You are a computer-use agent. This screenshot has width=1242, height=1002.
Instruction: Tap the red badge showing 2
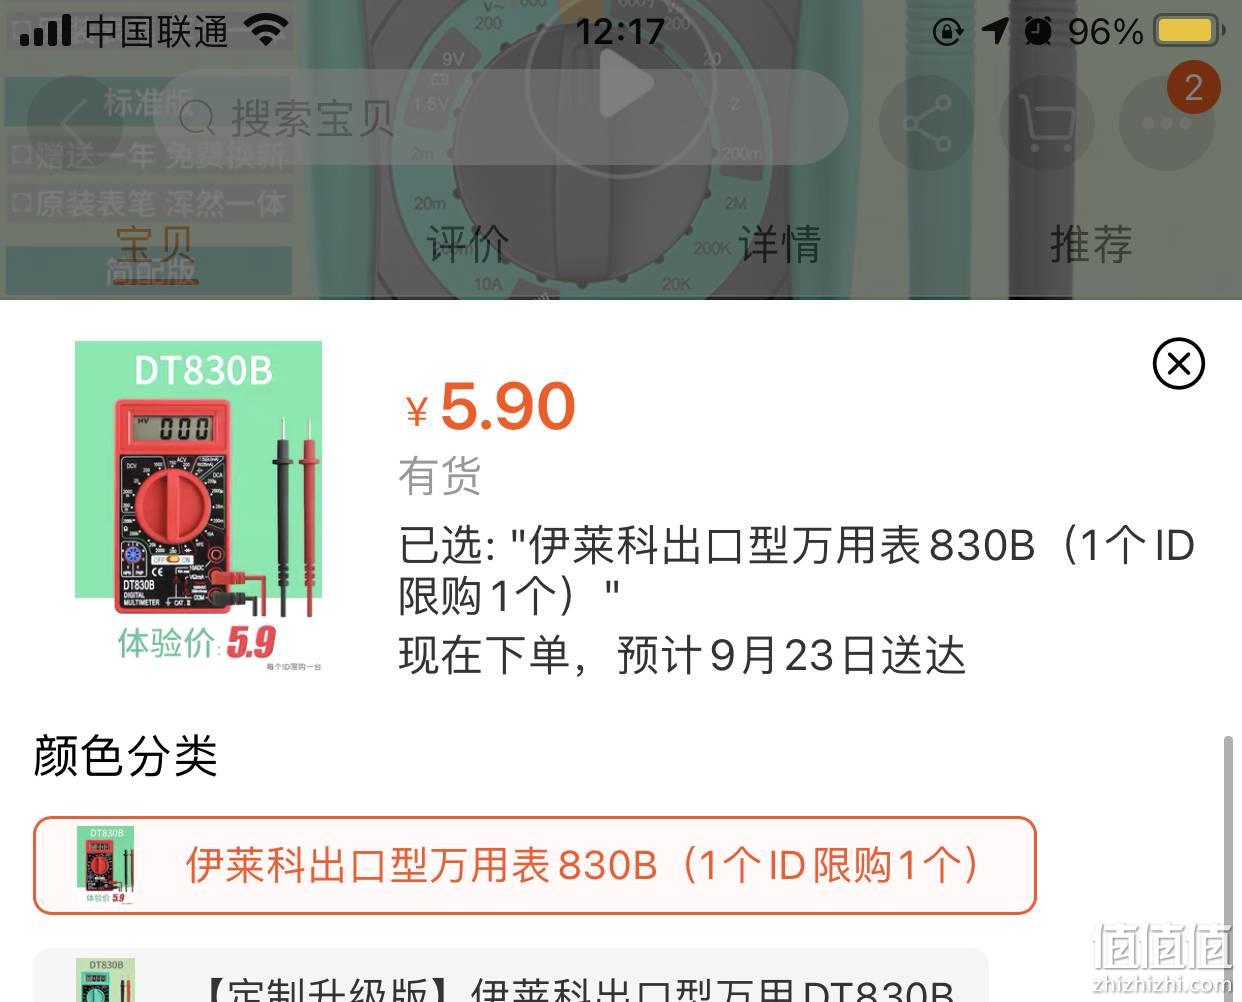point(1193,88)
